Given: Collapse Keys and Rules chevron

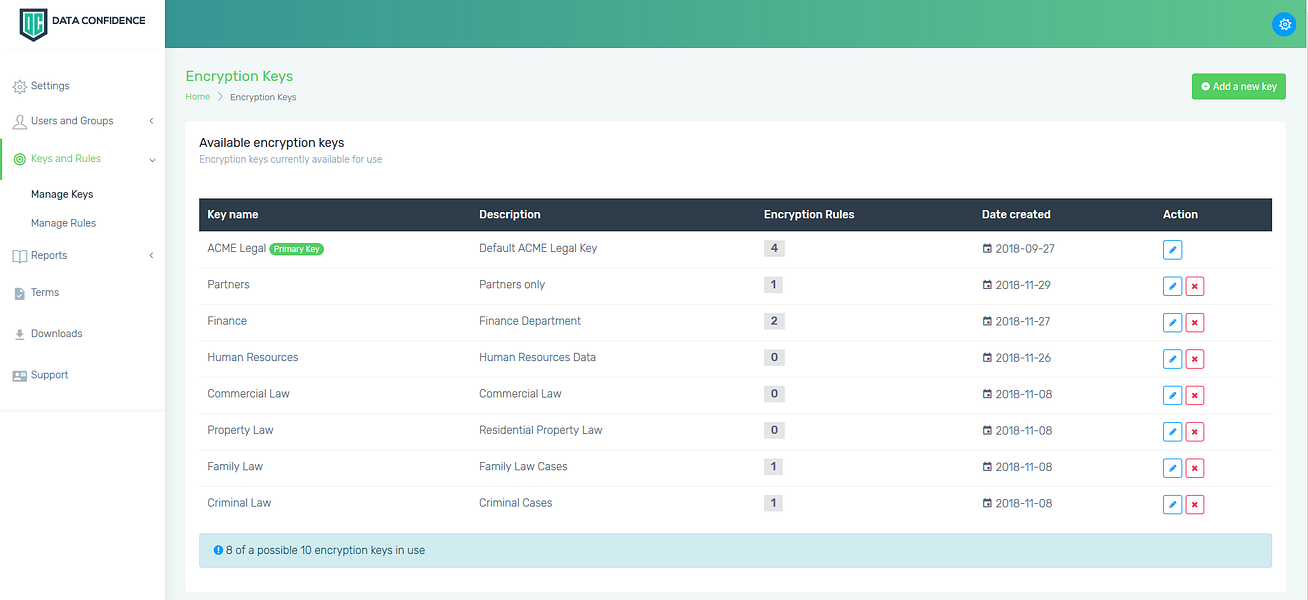Looking at the screenshot, I should [151, 159].
